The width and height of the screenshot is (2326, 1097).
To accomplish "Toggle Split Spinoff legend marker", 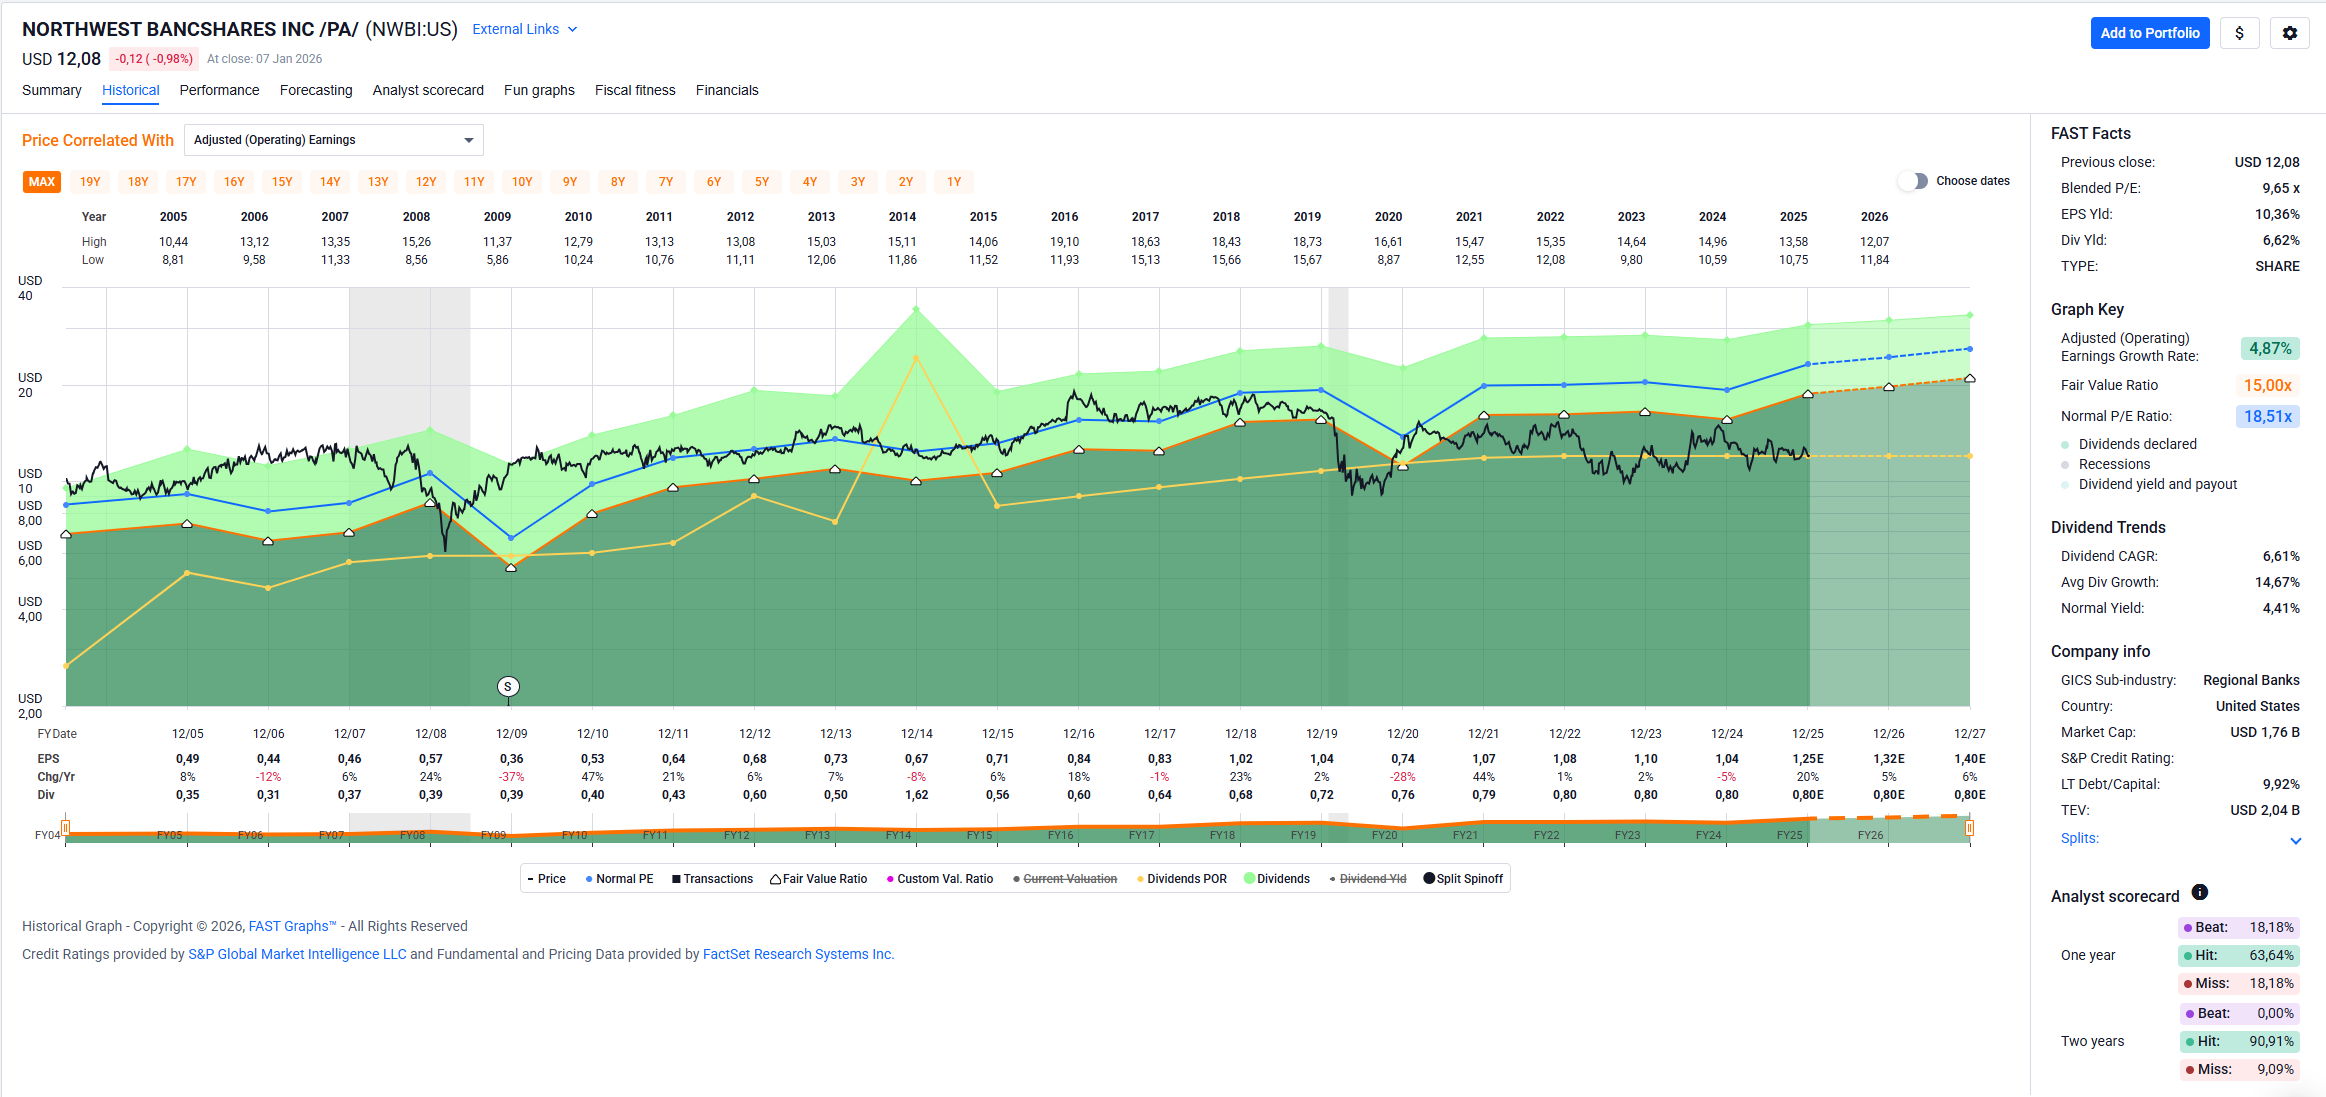I will (1429, 879).
